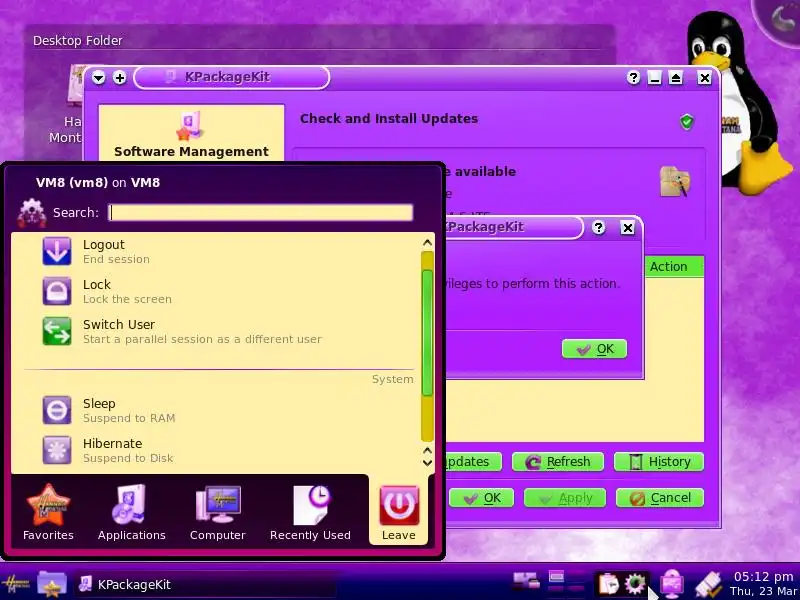The image size is (800, 600).
Task: Click the Sleep icon in System section
Action: tap(57, 410)
